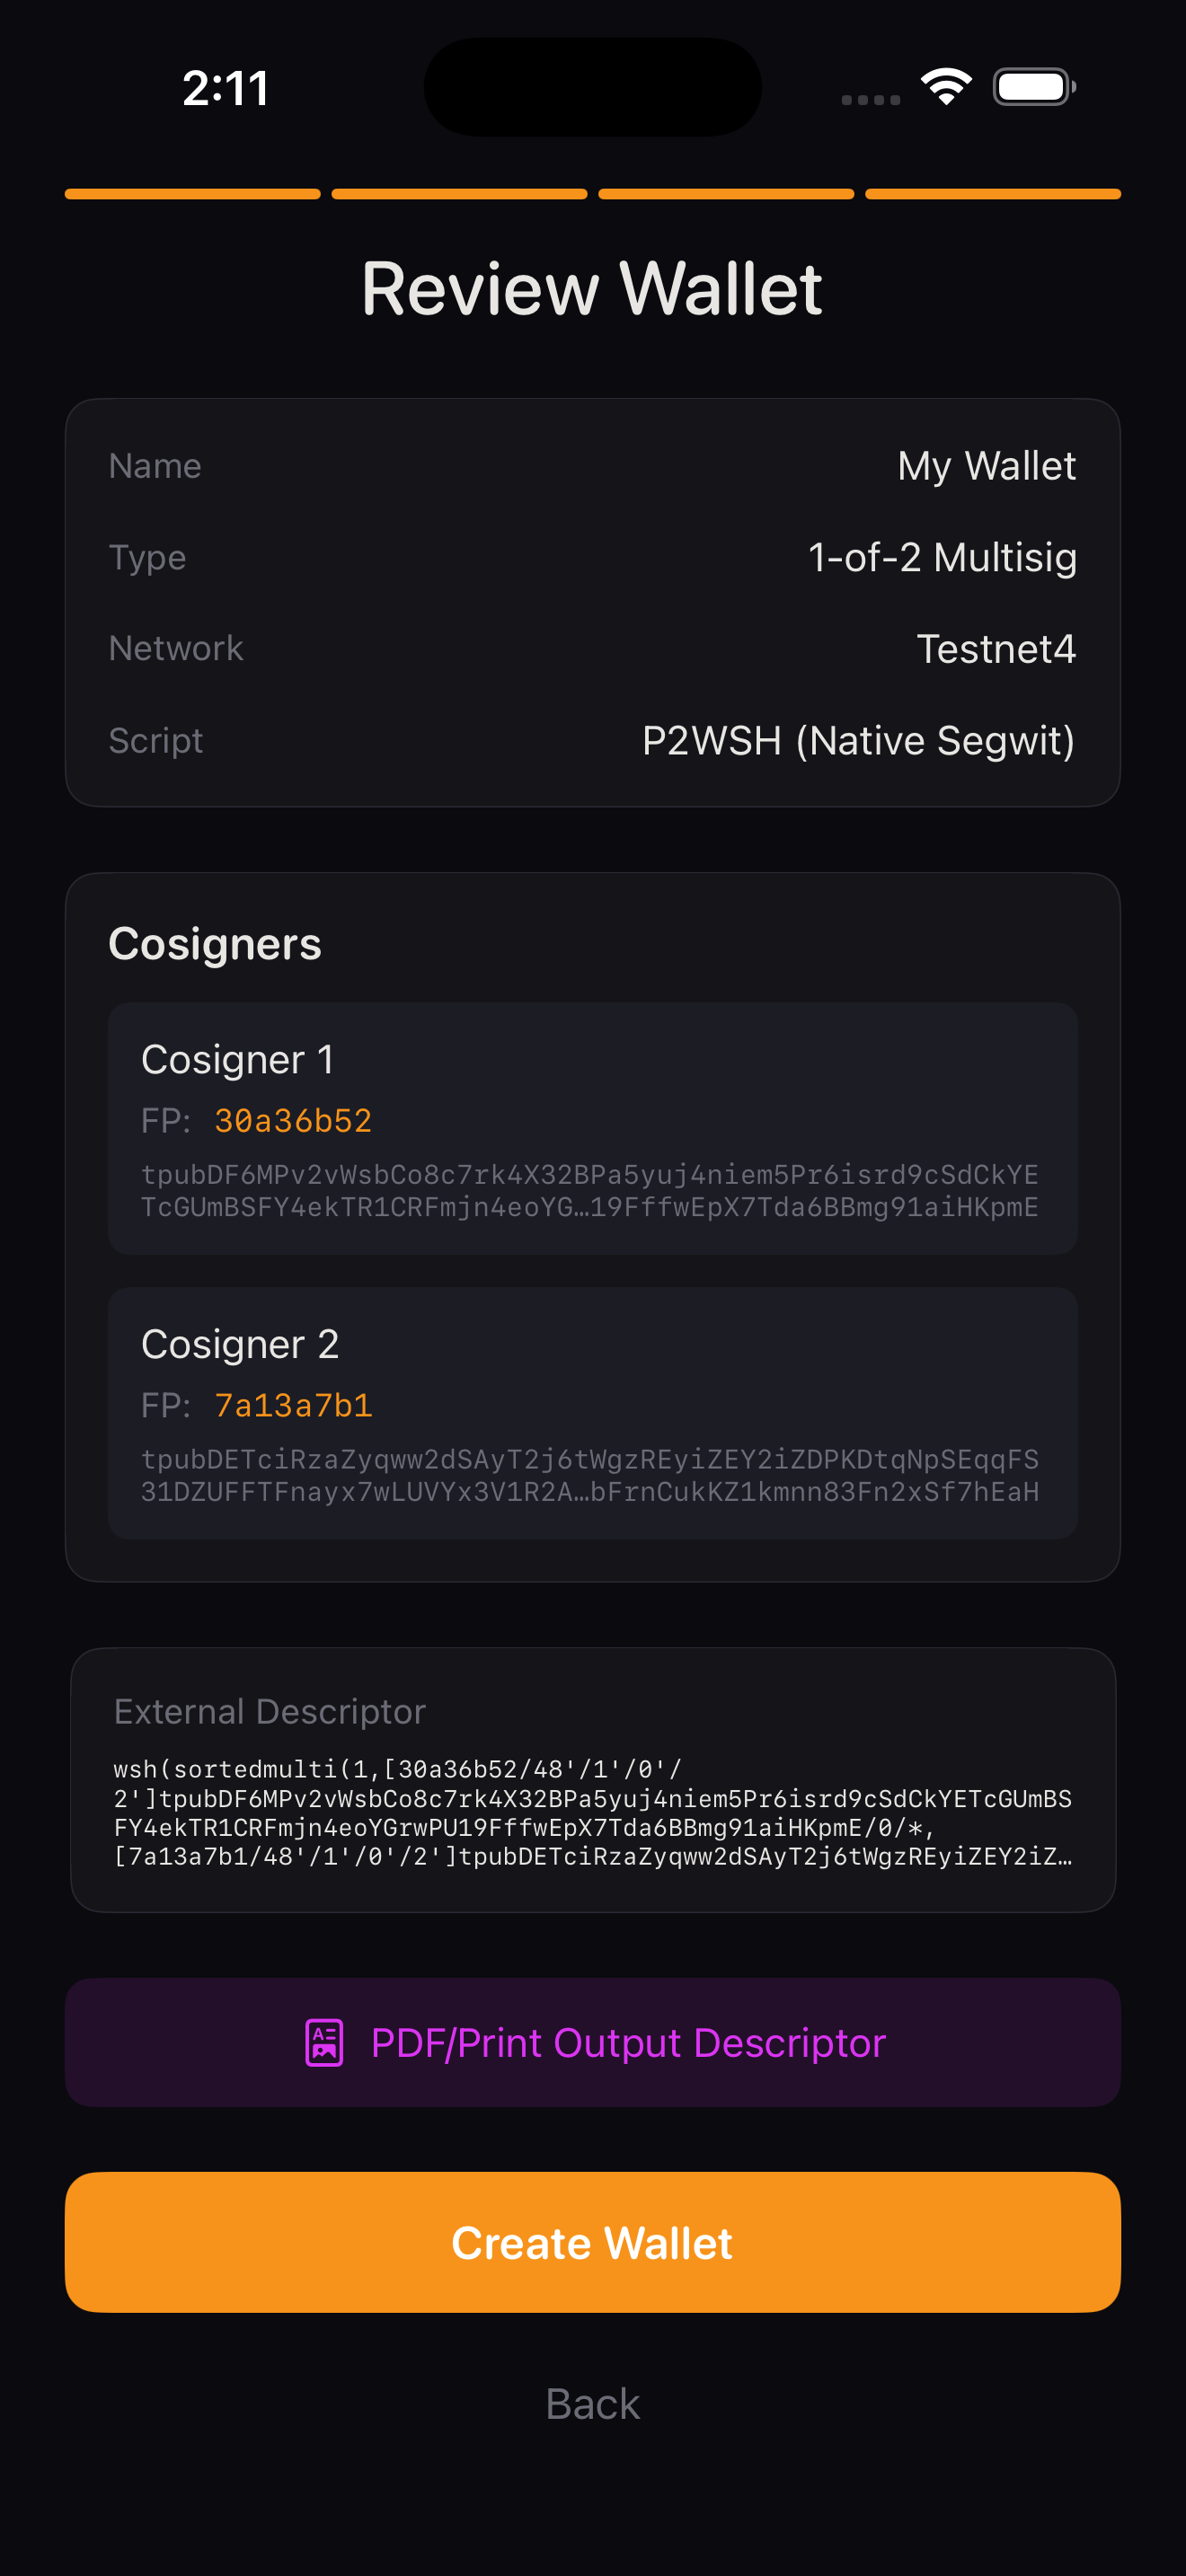
Task: Tap the third progress step bar
Action: pyautogui.click(x=726, y=195)
